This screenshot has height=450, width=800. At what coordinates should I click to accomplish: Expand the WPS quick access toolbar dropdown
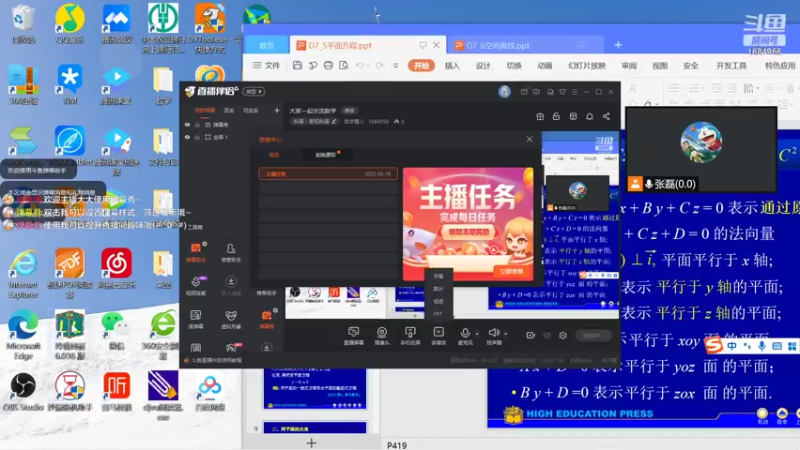coord(395,65)
